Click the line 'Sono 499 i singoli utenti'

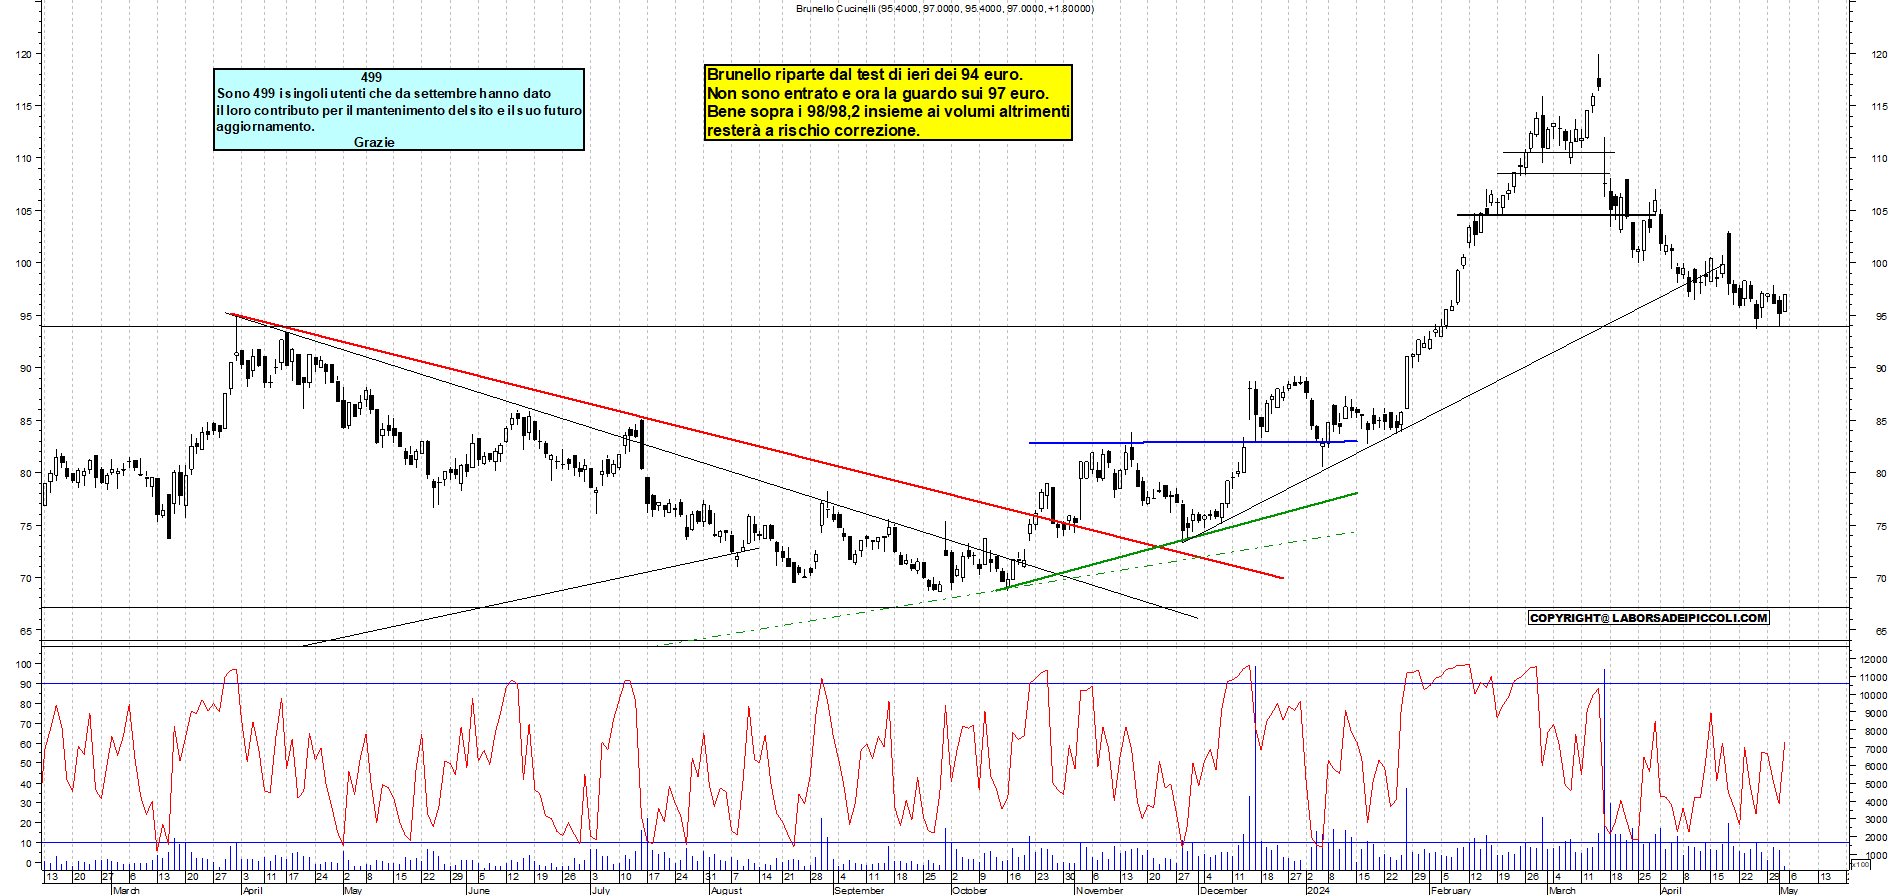pyautogui.click(x=384, y=93)
